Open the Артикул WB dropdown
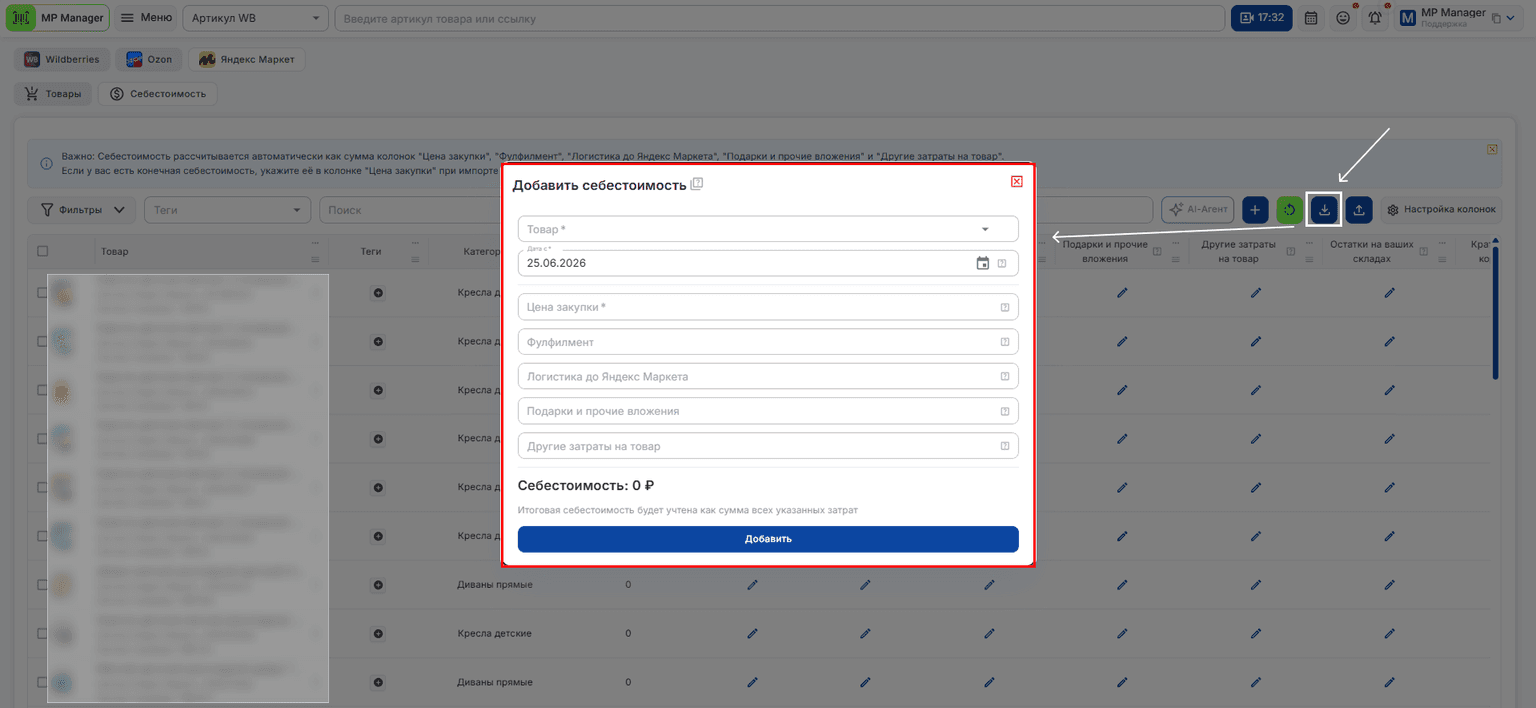Viewport: 1536px width, 708px height. [x=256, y=18]
